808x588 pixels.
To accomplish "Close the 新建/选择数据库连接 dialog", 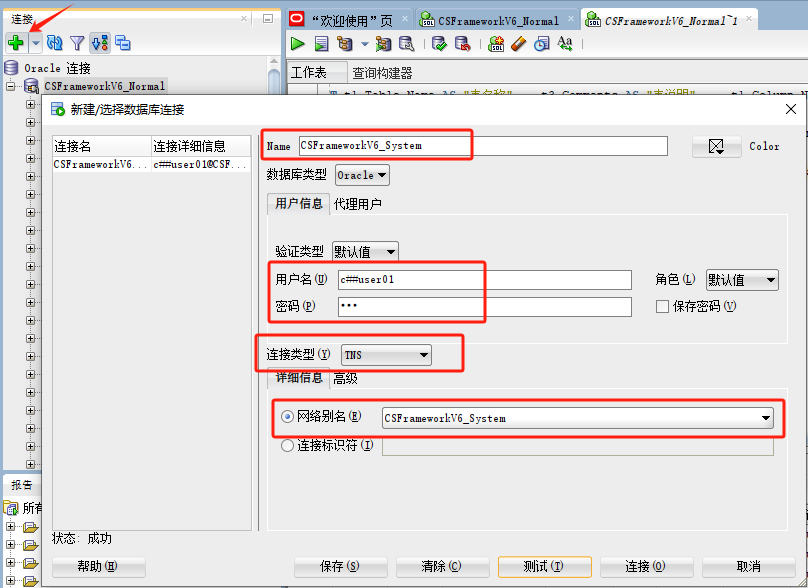I will coord(791,109).
